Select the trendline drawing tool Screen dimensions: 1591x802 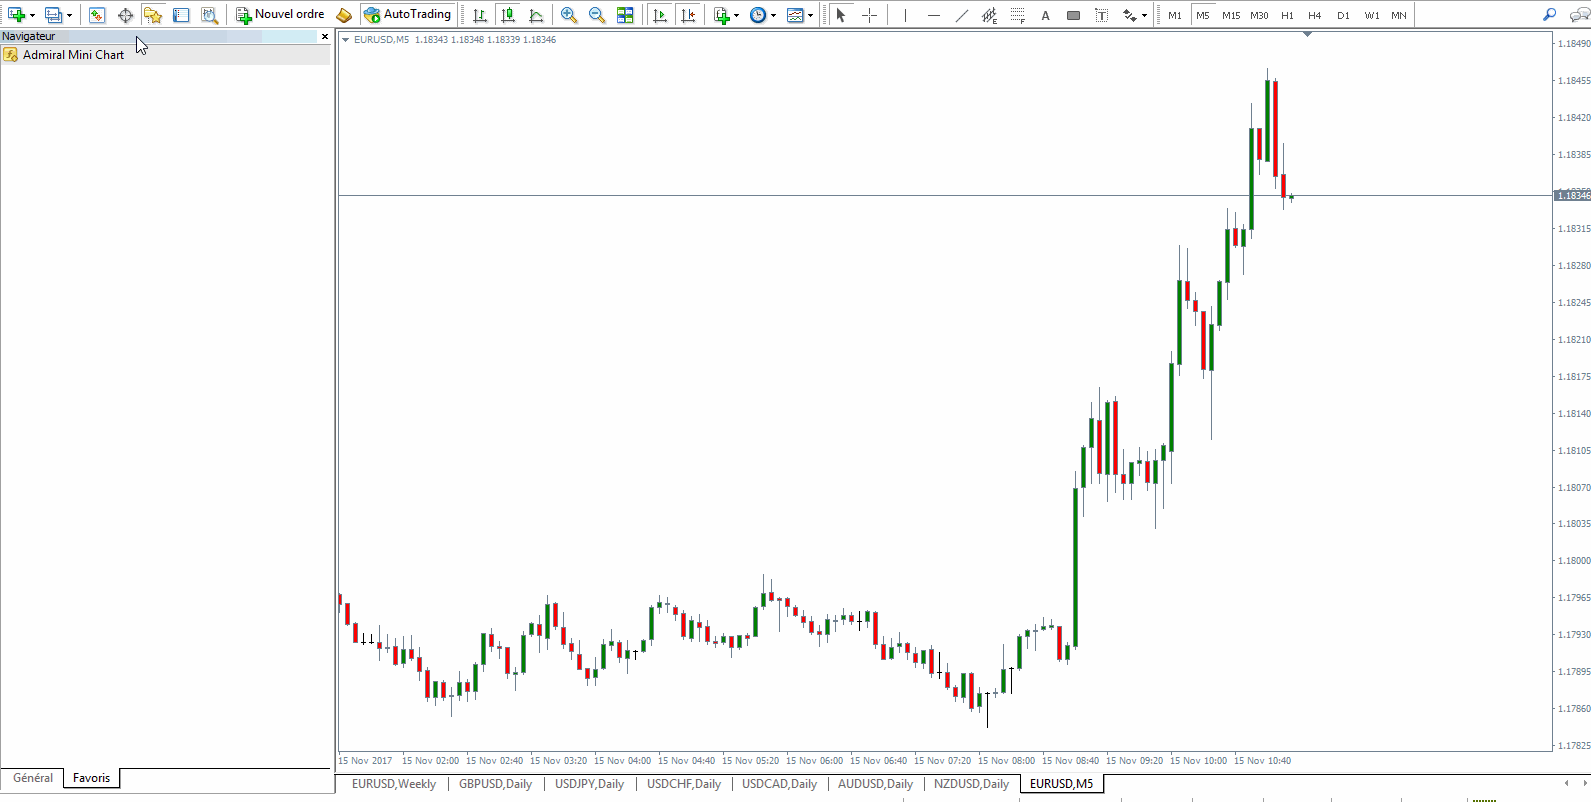tap(961, 15)
